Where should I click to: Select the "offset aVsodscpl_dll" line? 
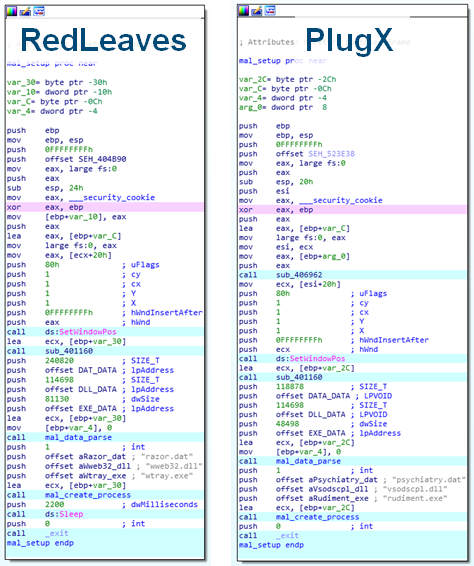(x=343, y=489)
